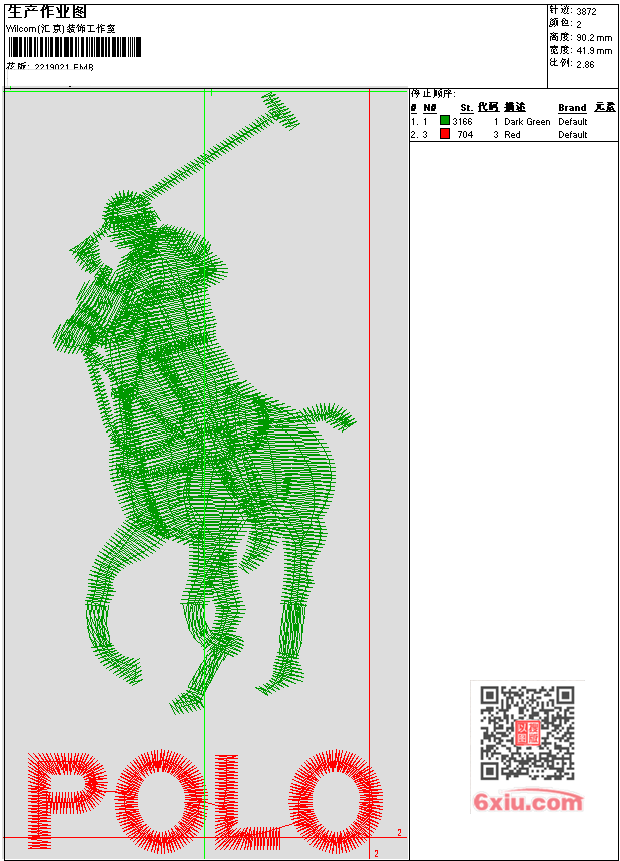Screen dimensions: 620x861
Task: Click the height value 90.2 mm
Action: pyautogui.click(x=594, y=37)
